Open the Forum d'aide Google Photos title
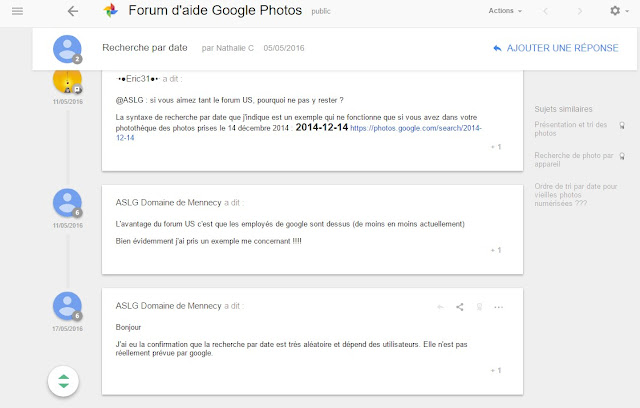This screenshot has height=408, width=640. point(215,10)
